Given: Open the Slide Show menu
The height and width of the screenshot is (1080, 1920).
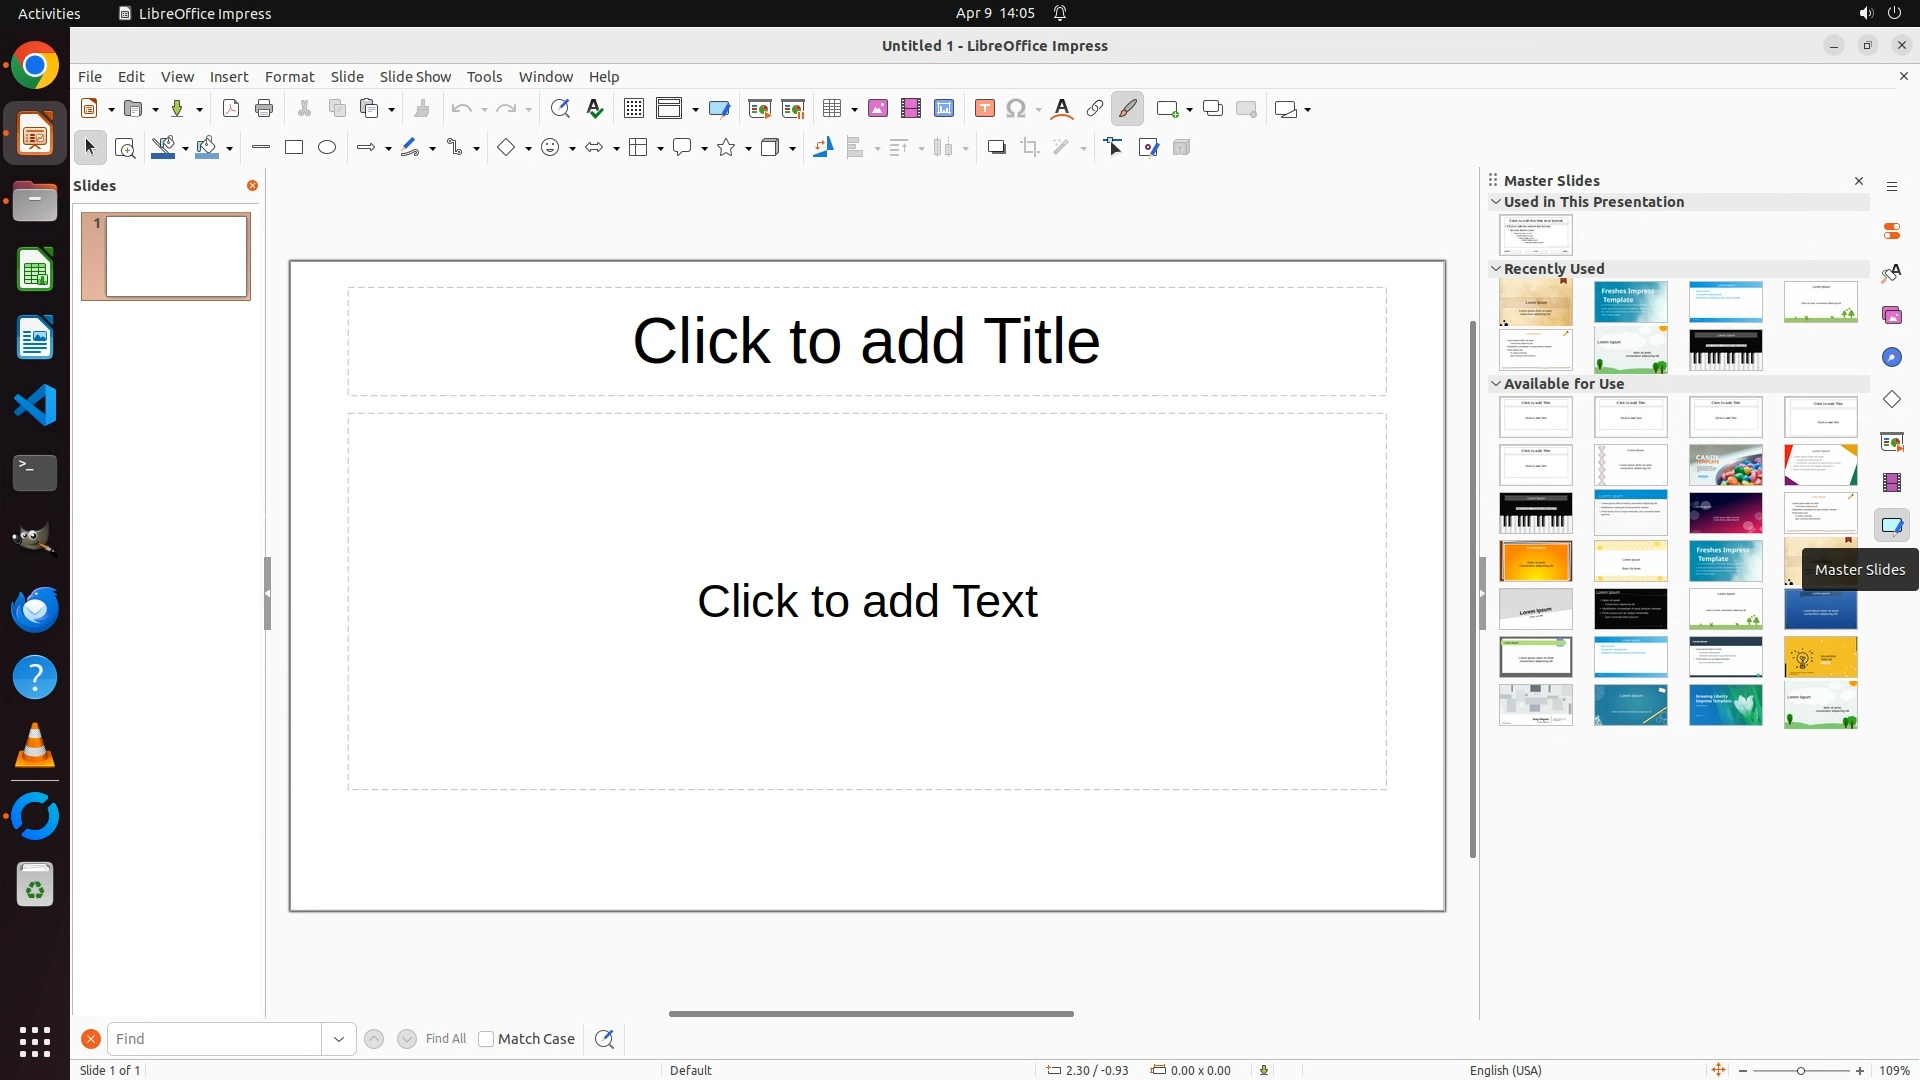Looking at the screenshot, I should point(415,77).
